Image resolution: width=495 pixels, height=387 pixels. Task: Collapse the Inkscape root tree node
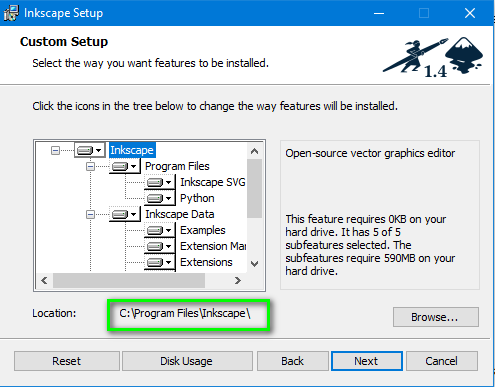click(55, 151)
